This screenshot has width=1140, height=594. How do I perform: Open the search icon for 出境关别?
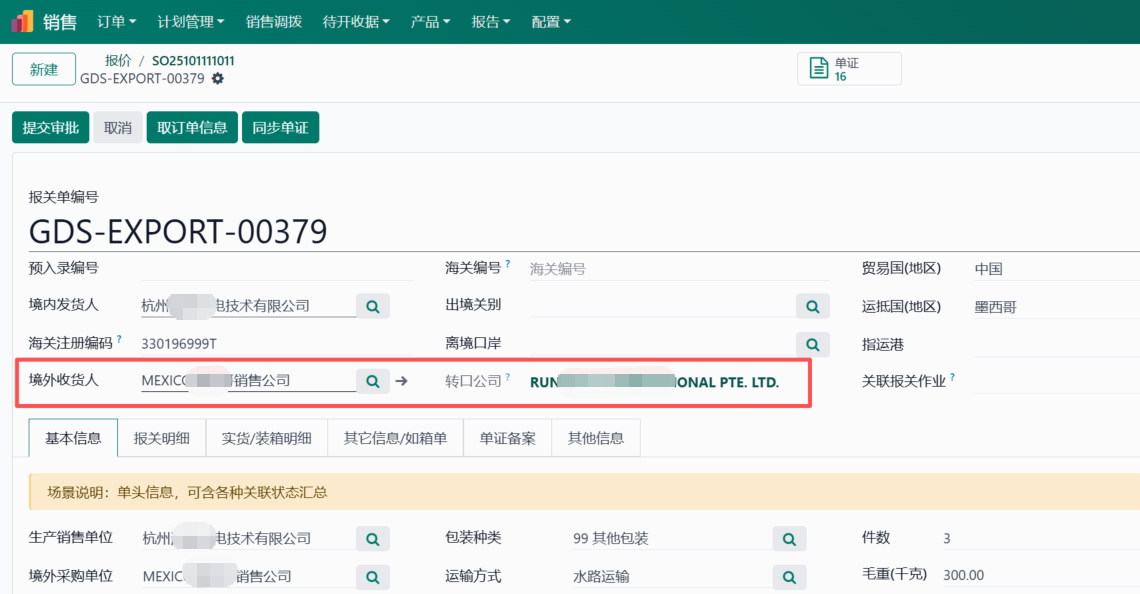813,305
